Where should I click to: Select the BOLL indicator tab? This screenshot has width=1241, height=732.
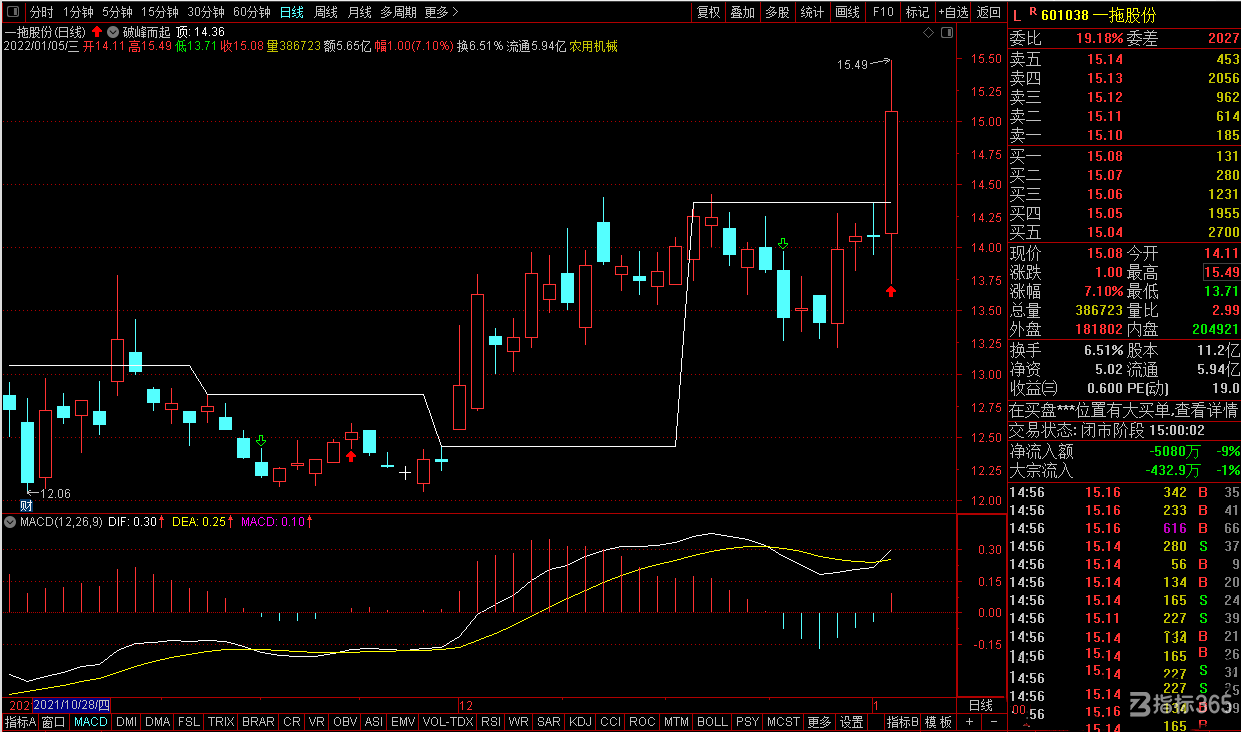point(712,722)
